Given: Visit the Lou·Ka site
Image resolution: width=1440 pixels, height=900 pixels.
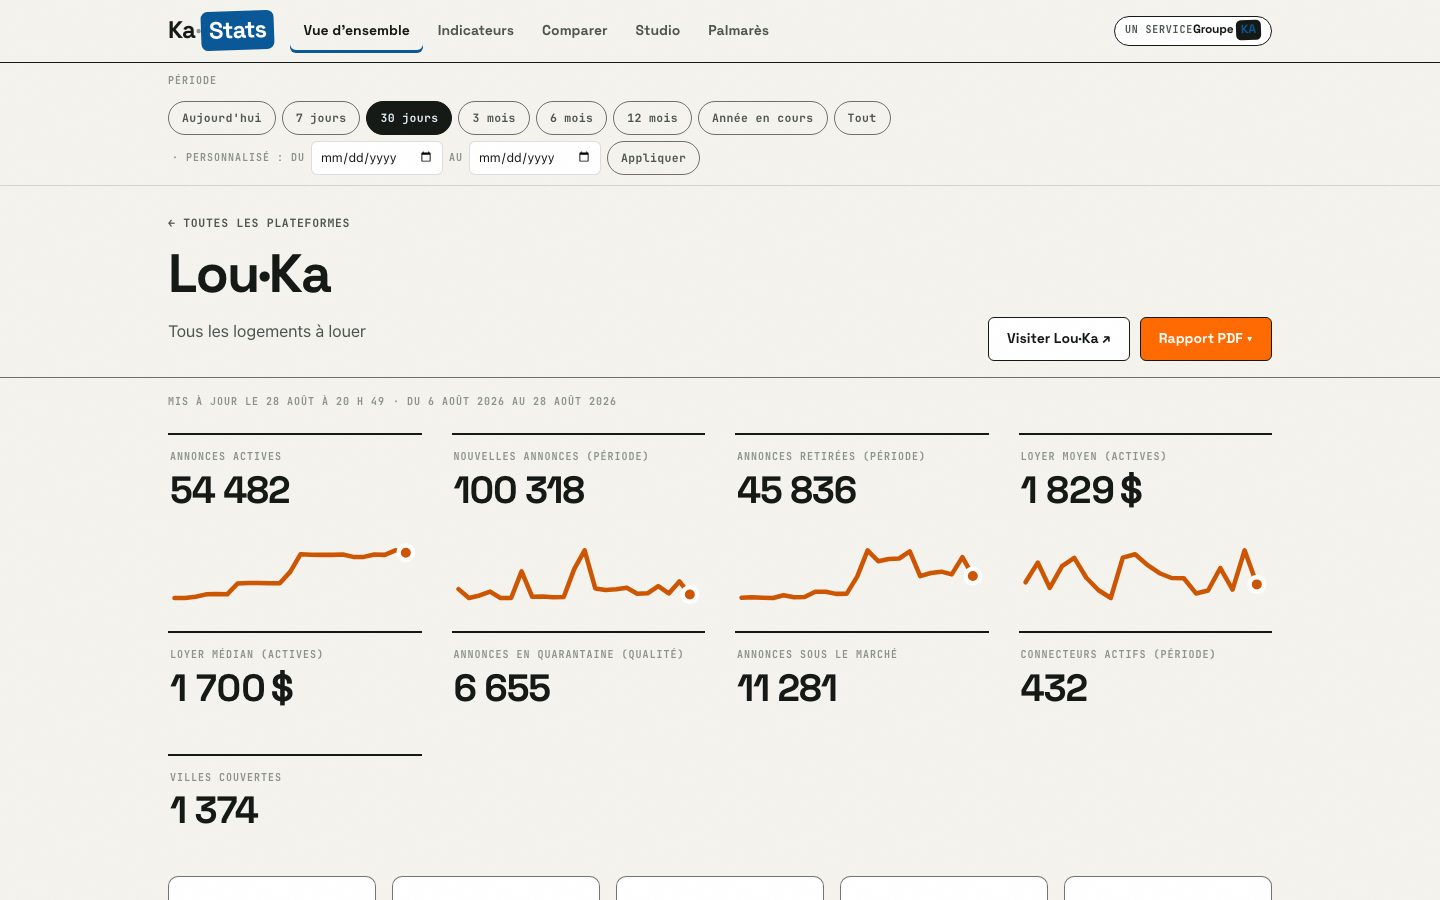Looking at the screenshot, I should (x=1059, y=339).
